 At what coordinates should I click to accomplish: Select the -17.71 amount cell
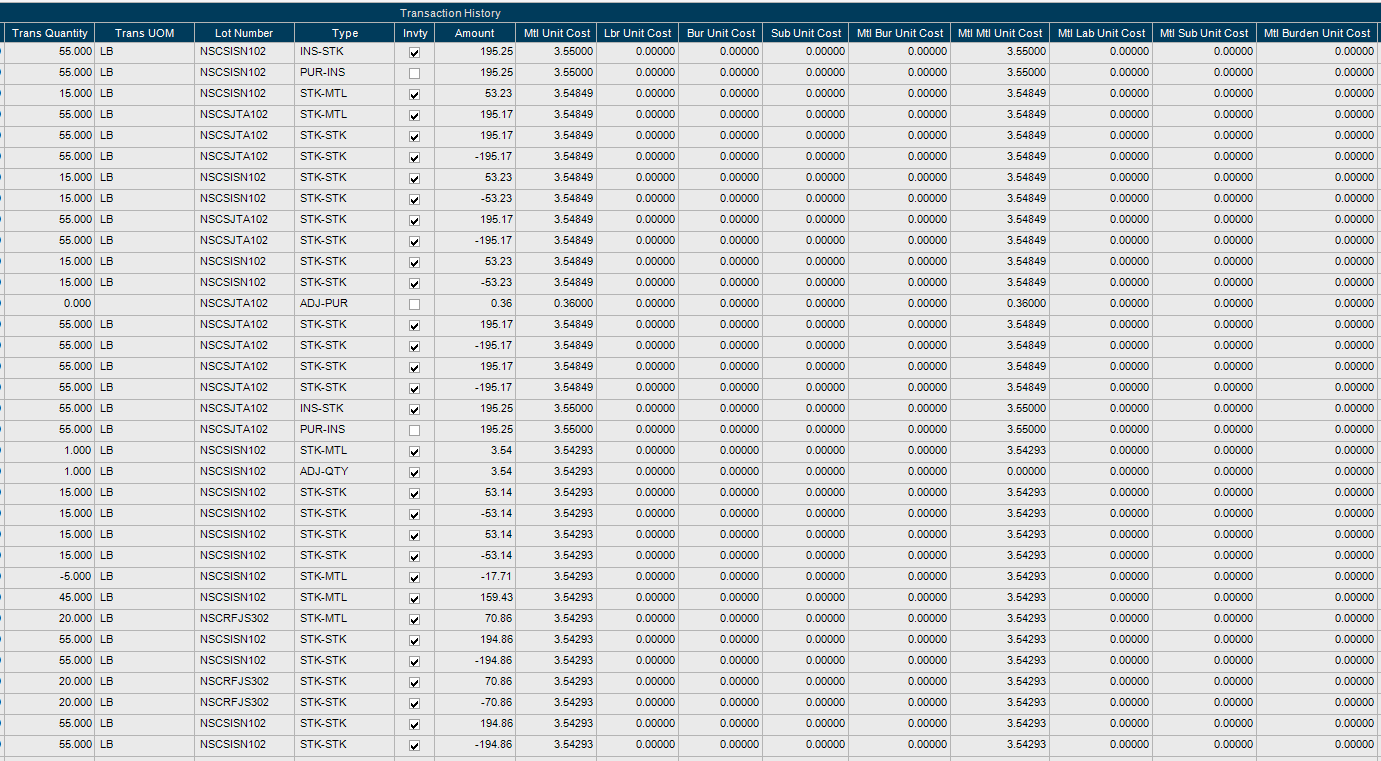tap(475, 577)
